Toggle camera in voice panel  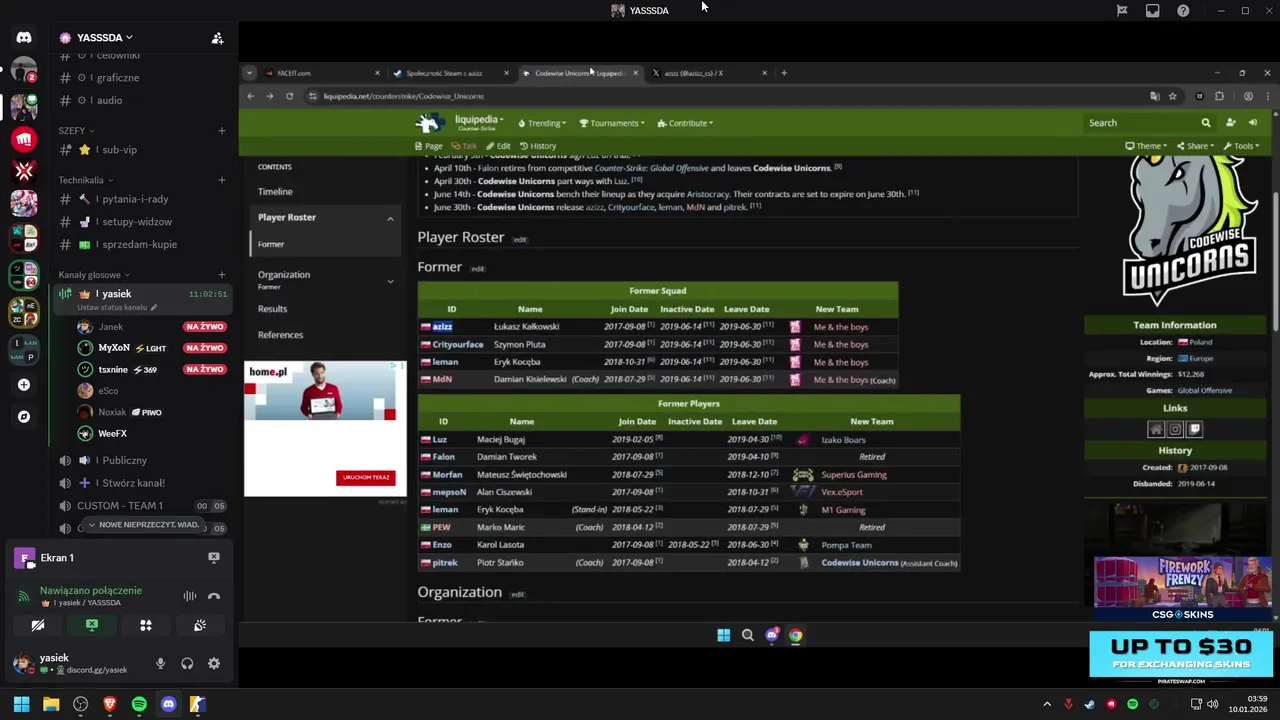coord(38,625)
